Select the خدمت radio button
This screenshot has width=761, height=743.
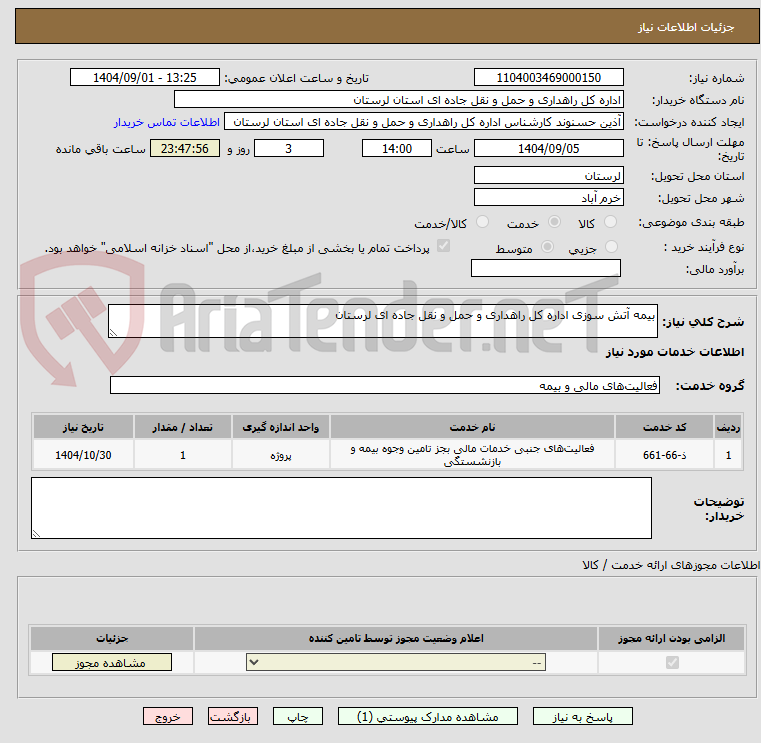point(554,222)
